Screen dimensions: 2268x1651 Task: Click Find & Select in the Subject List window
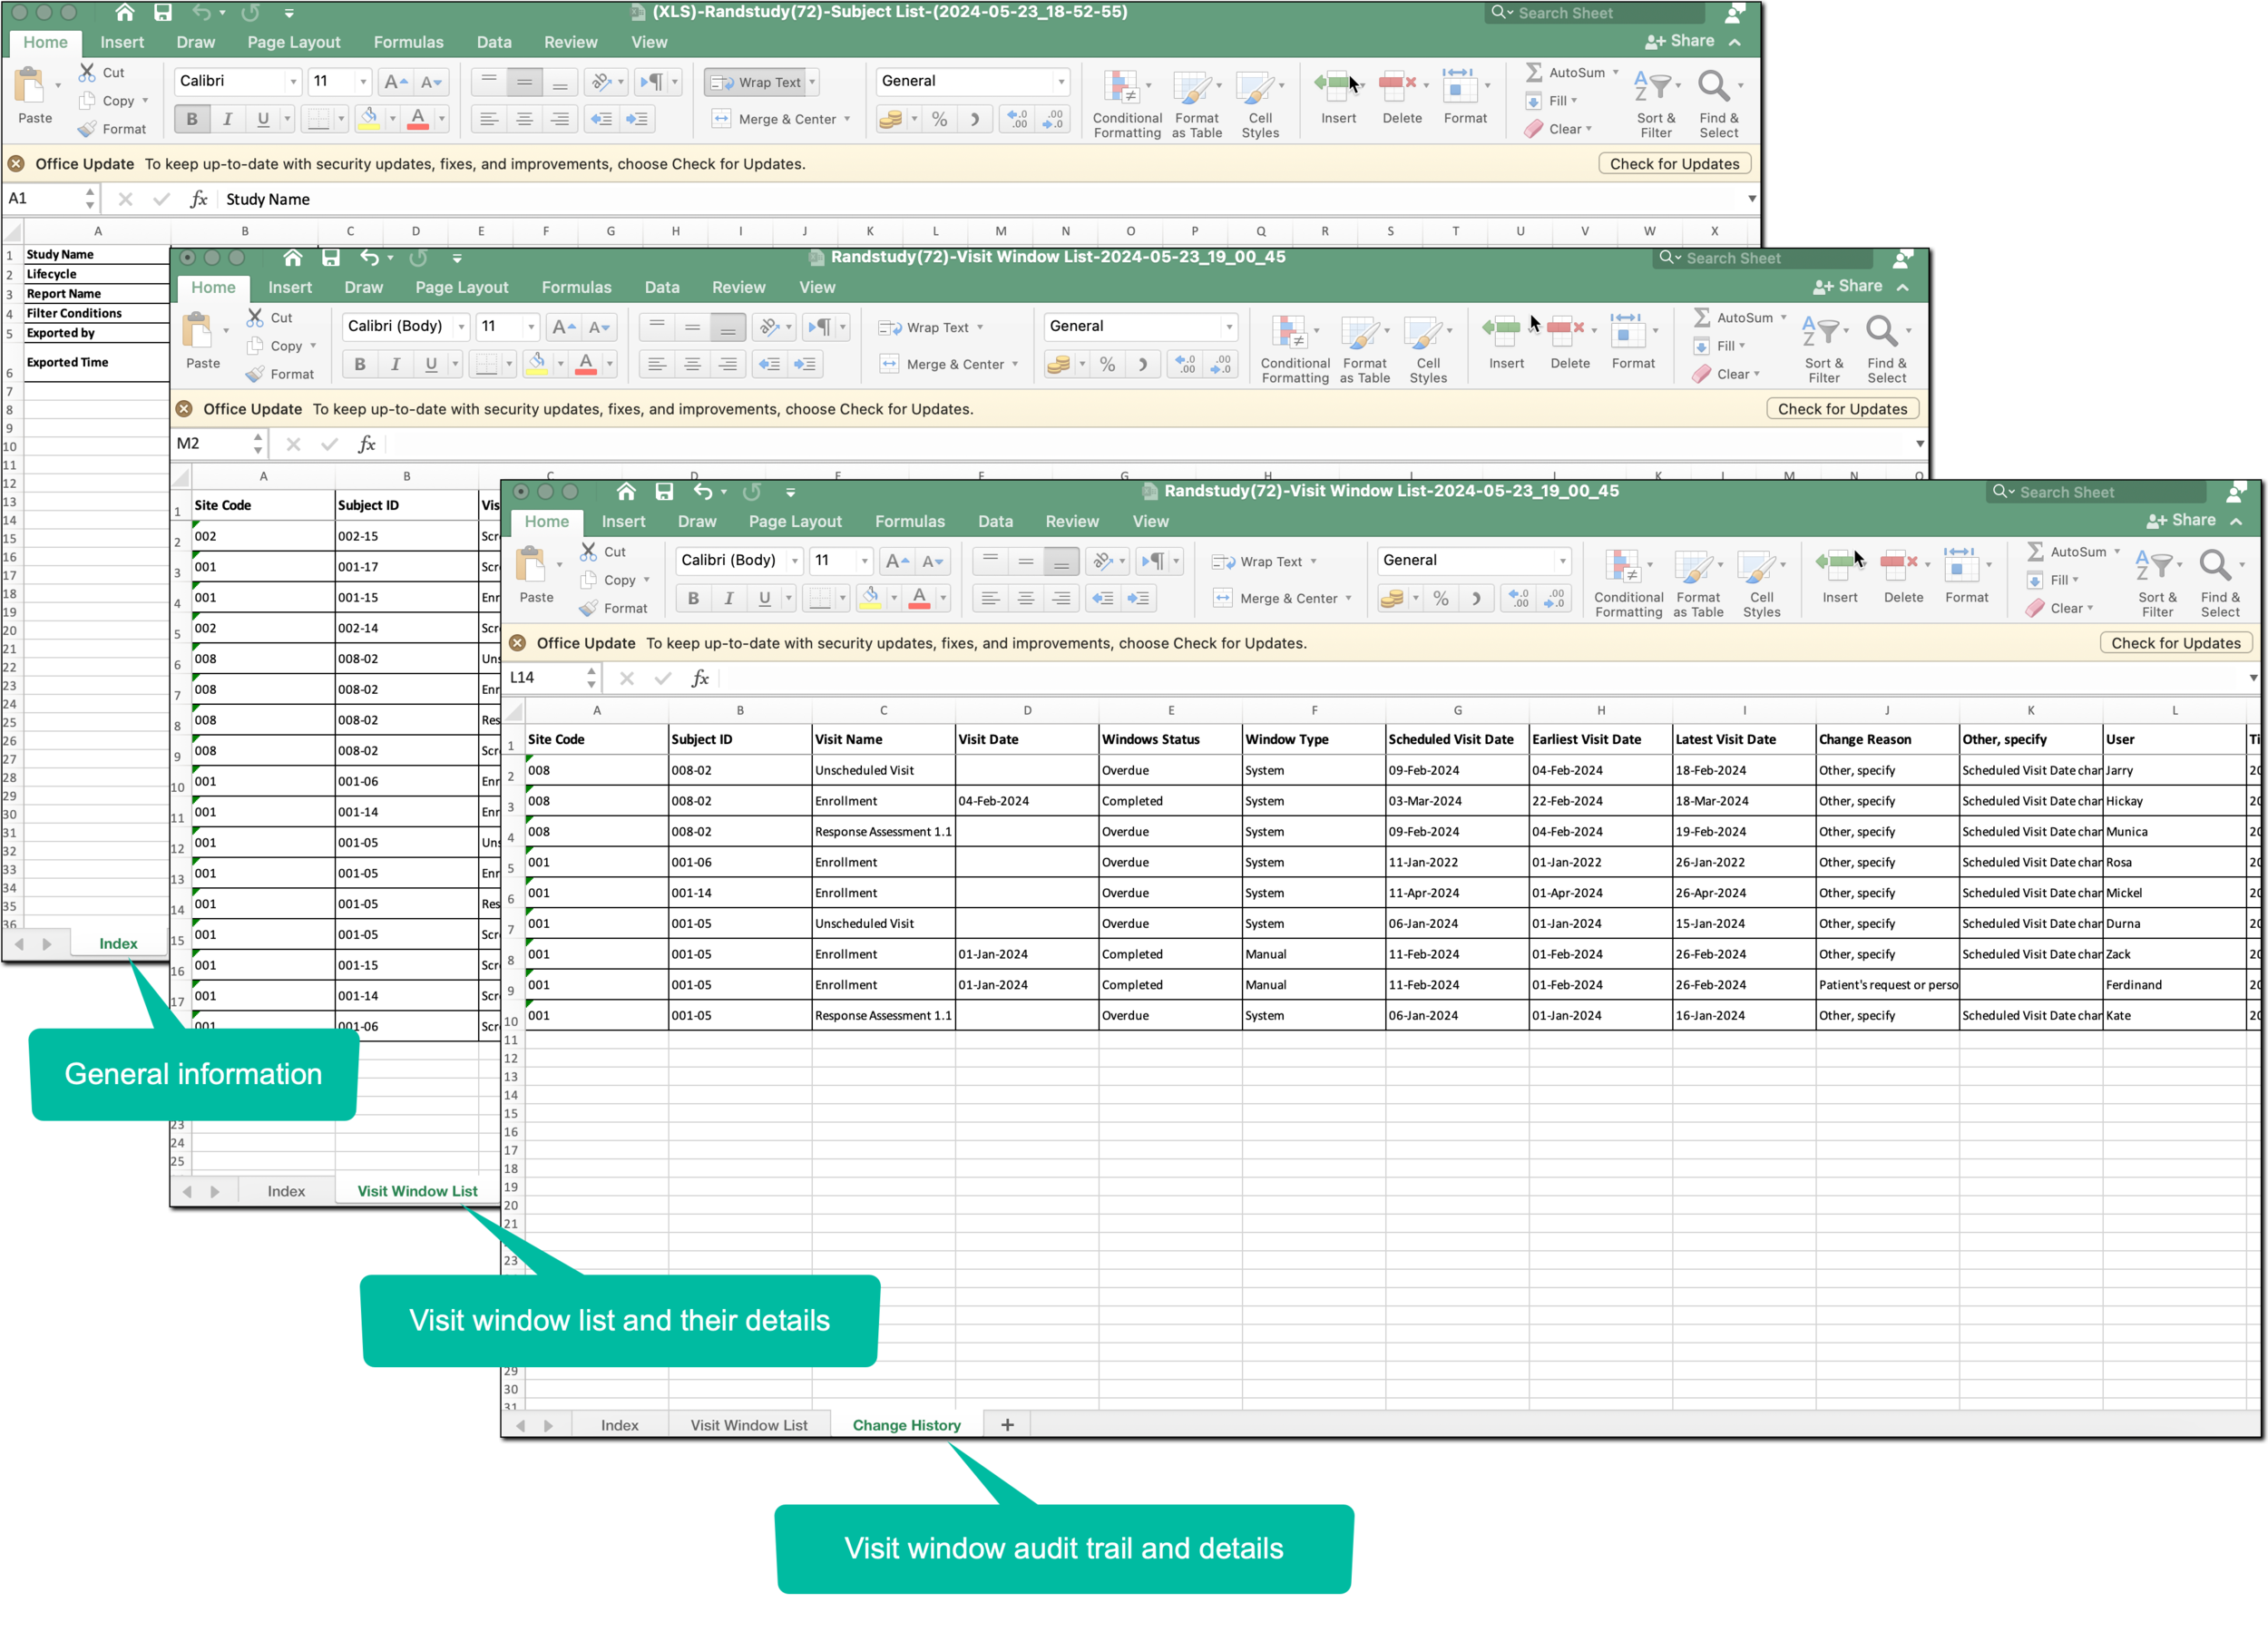point(1718,103)
